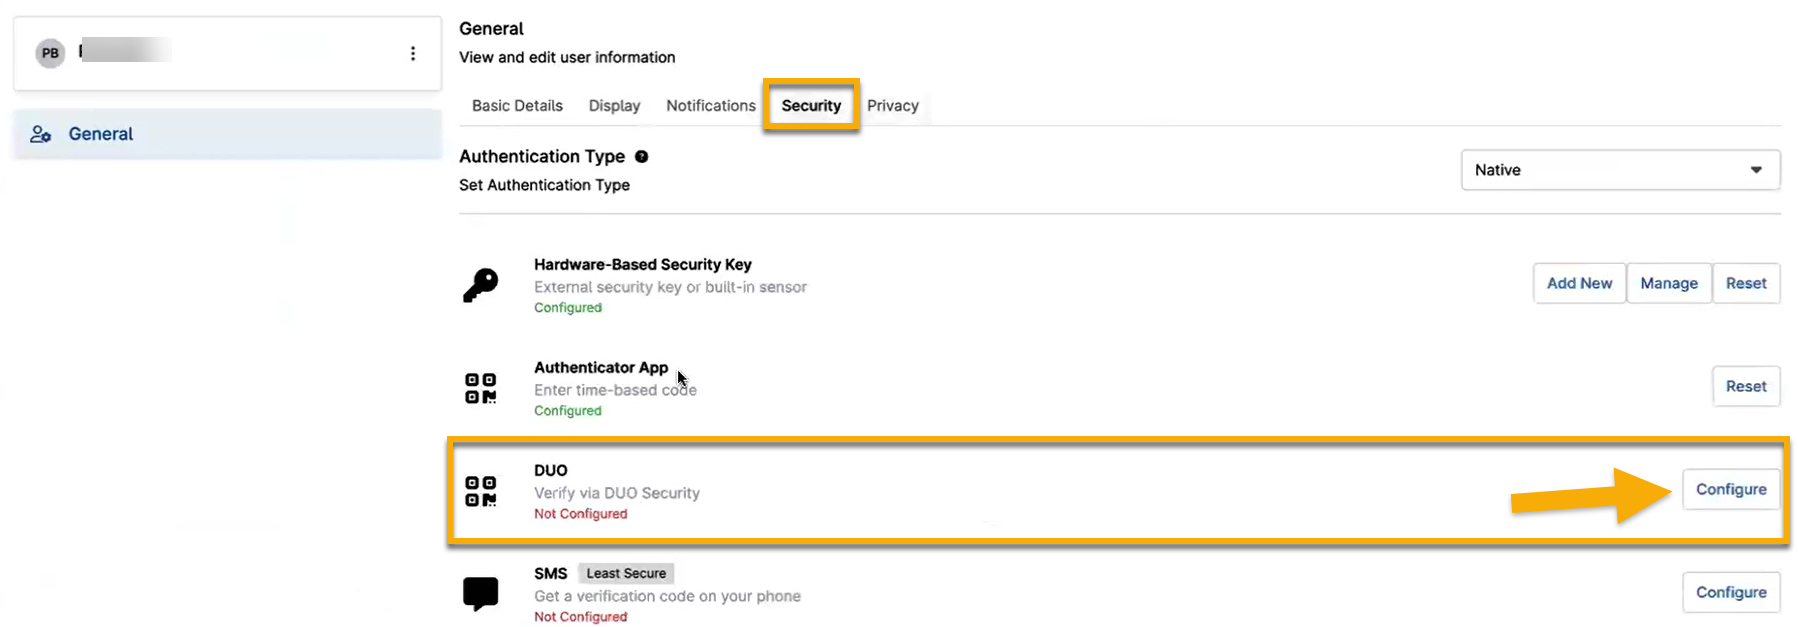This screenshot has width=1798, height=627.
Task: Click the PB user avatar
Action: tap(50, 54)
